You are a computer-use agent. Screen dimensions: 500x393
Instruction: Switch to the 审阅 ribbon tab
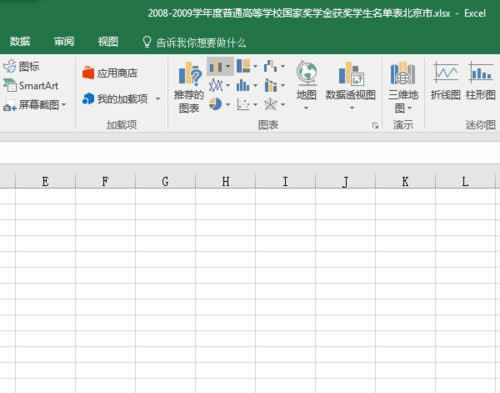(x=64, y=42)
